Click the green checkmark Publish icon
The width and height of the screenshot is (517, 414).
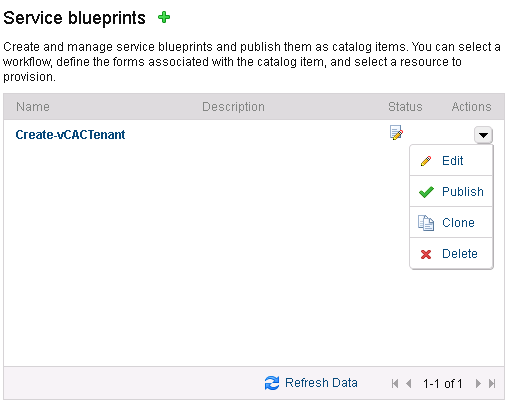[426, 192]
